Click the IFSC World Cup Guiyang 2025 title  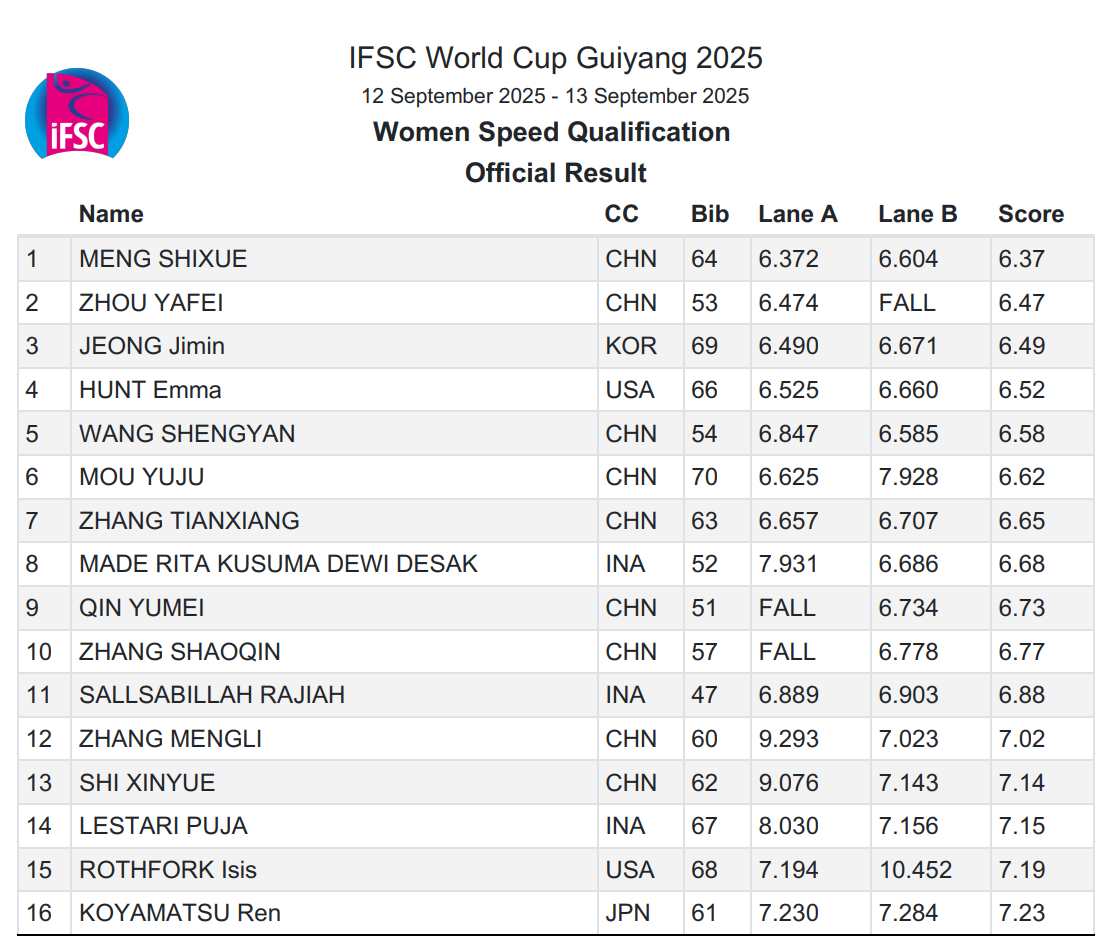(555, 58)
